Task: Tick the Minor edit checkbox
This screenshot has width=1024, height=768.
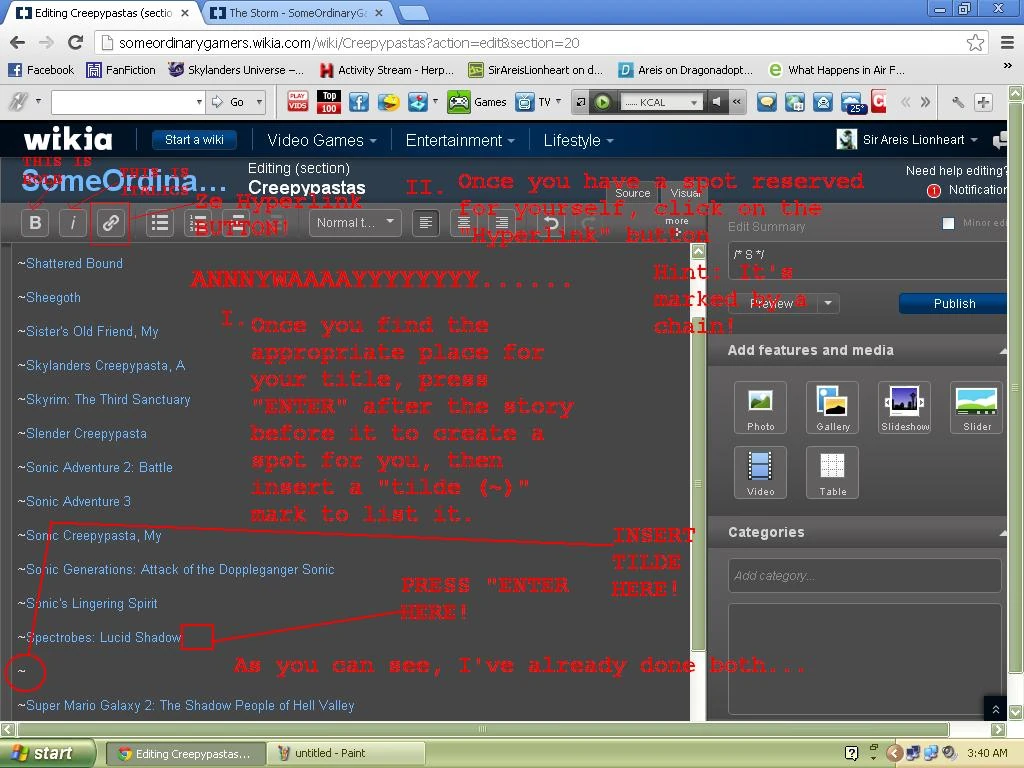Action: pos(948,223)
